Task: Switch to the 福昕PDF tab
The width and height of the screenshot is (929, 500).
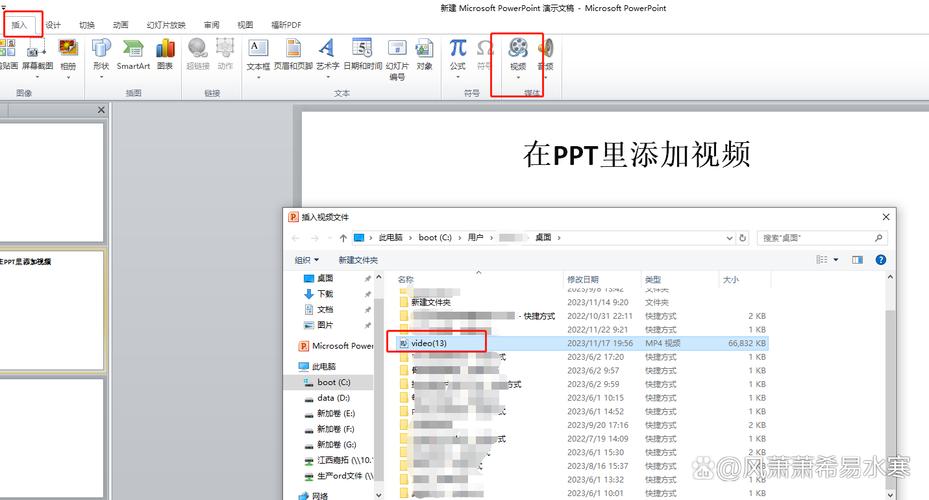Action: pyautogui.click(x=286, y=25)
